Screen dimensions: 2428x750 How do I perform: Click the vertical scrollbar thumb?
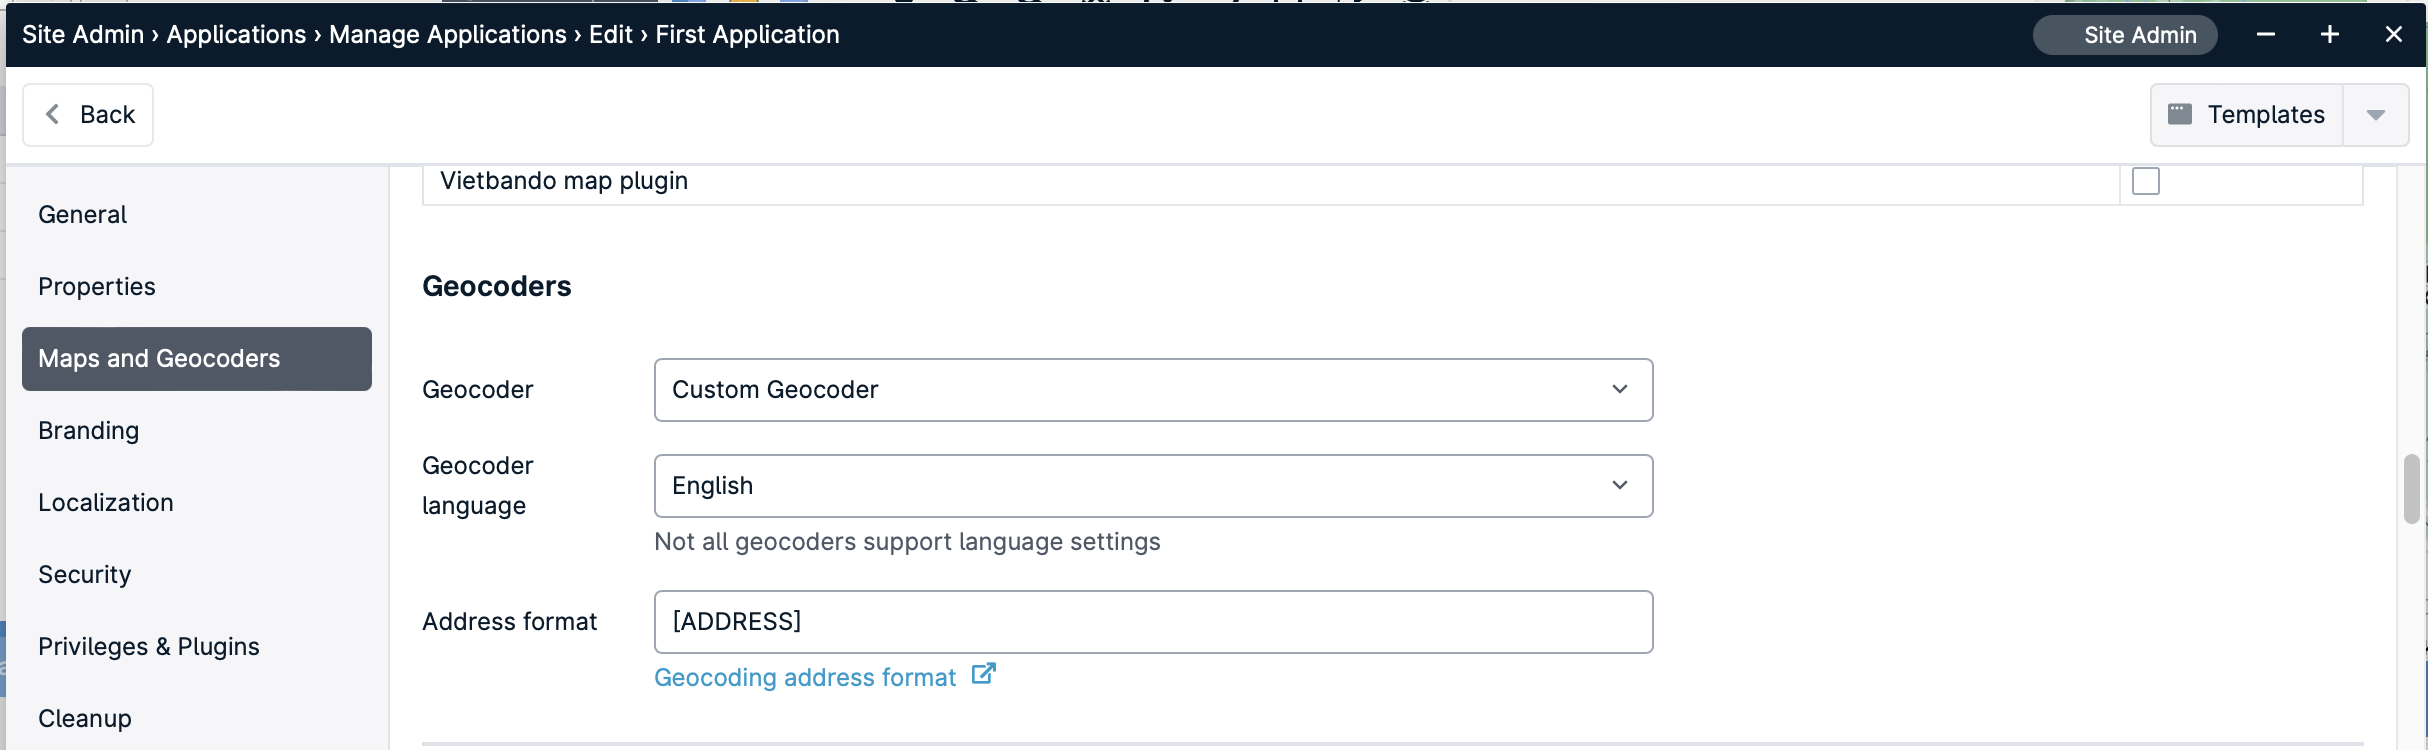(x=2412, y=489)
